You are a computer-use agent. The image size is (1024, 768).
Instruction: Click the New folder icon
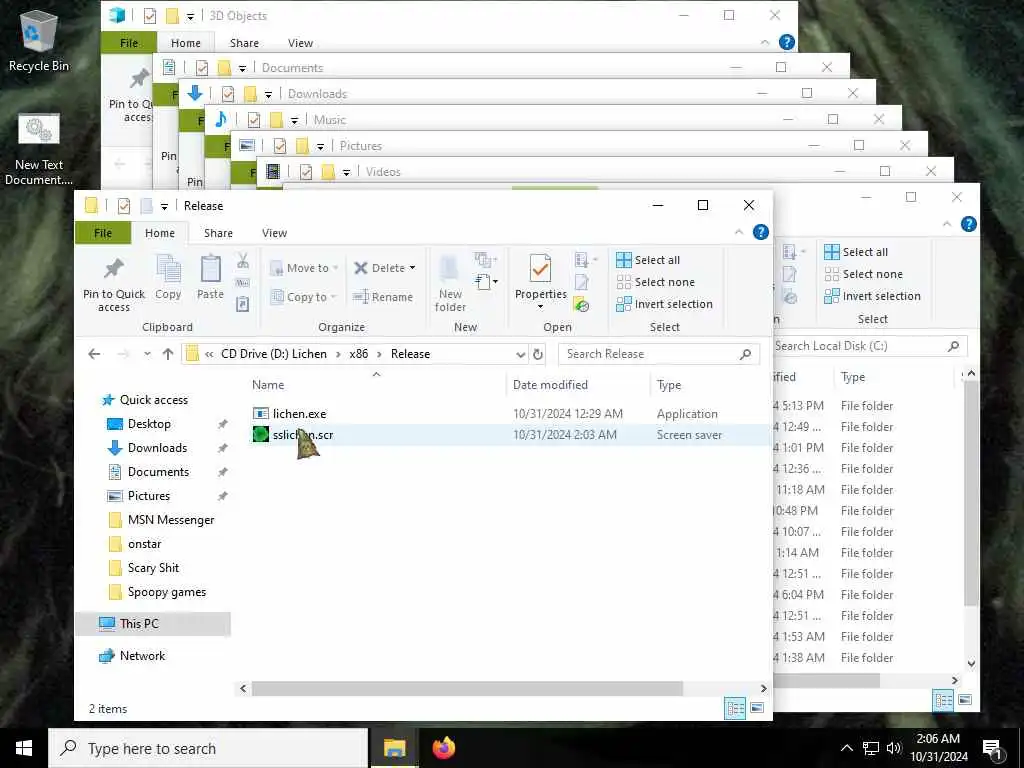pos(450,269)
